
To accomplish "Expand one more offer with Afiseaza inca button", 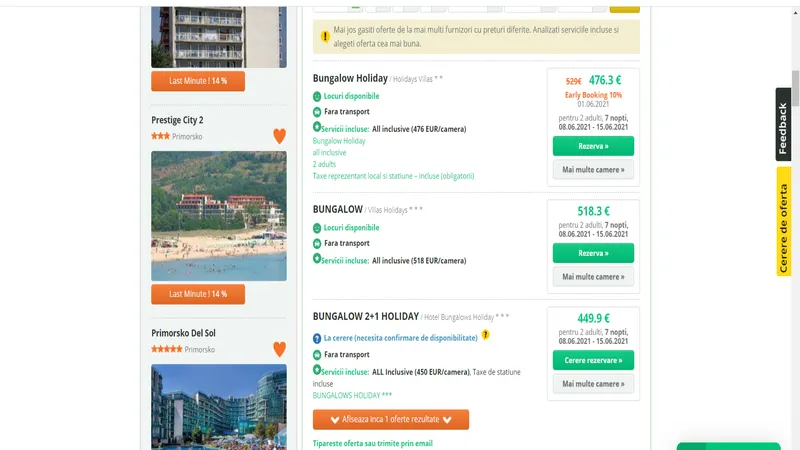I will 390,420.
